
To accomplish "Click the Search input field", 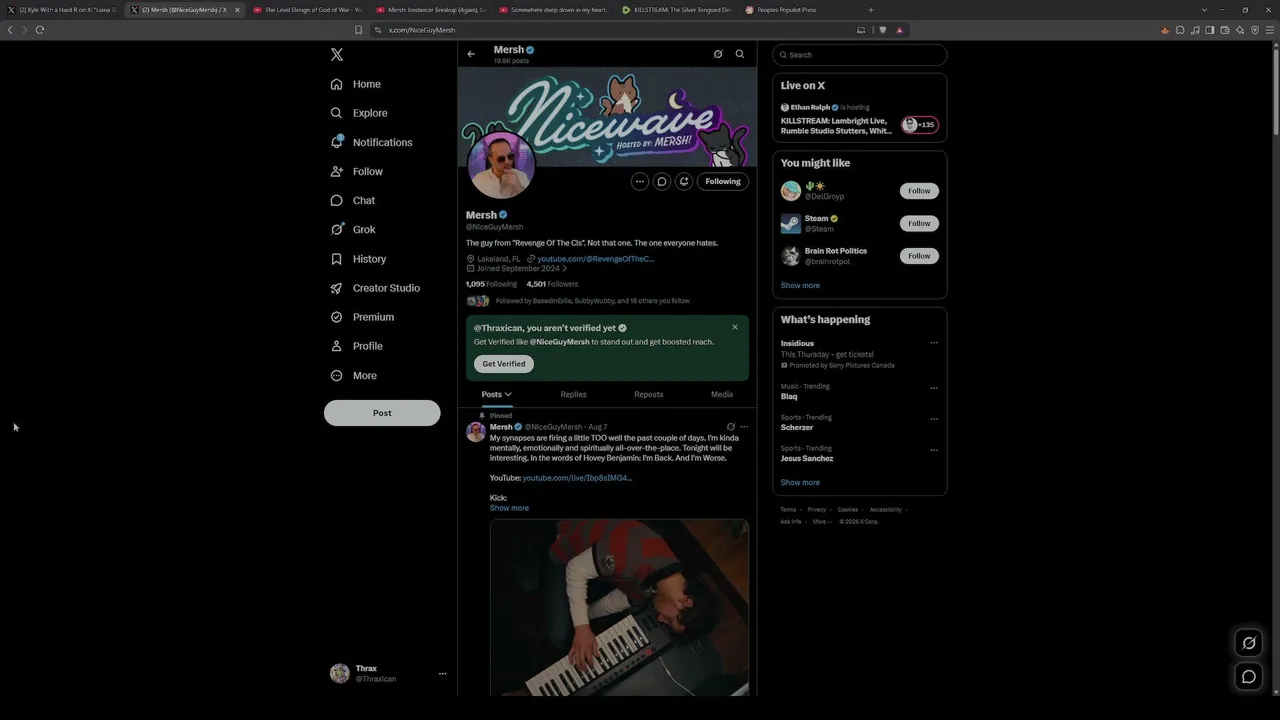I will coord(860,55).
